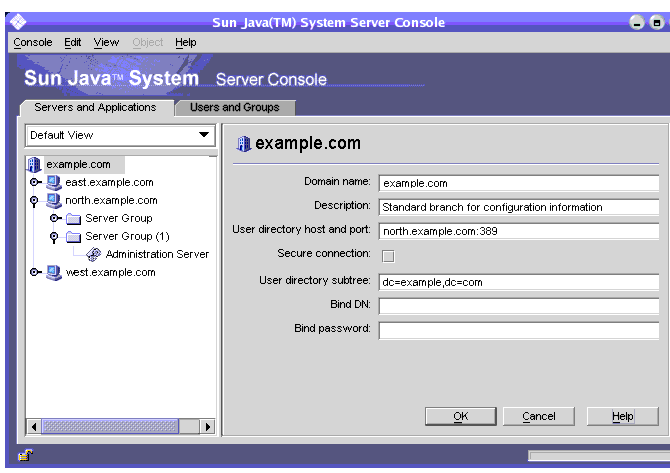Viewport: 670px width, 473px height.
Task: Expand the Server Group node
Action: [55, 218]
